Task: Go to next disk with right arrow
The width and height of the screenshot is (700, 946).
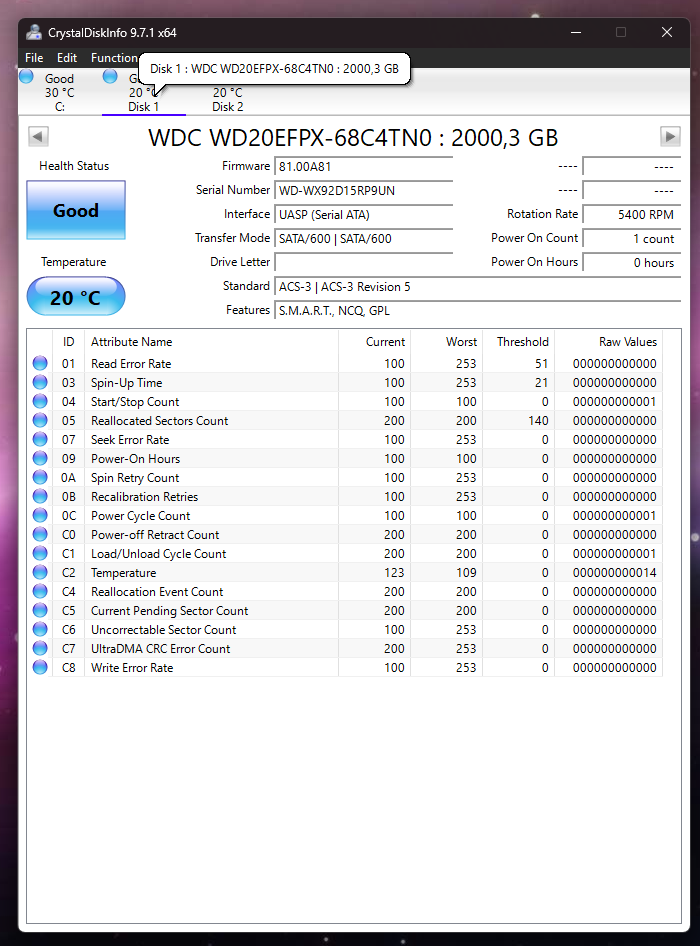Action: 670,136
